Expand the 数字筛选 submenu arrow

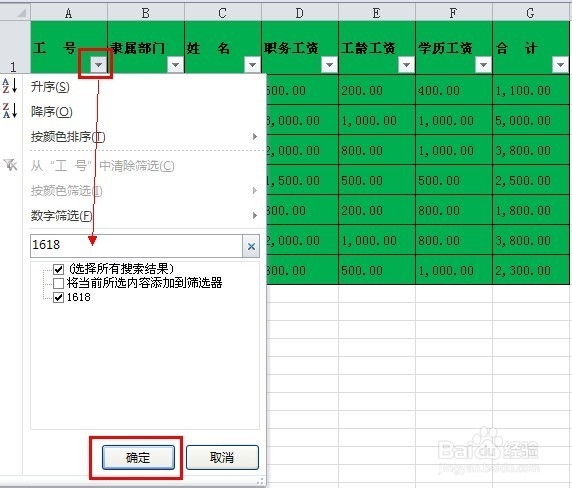click(x=255, y=216)
